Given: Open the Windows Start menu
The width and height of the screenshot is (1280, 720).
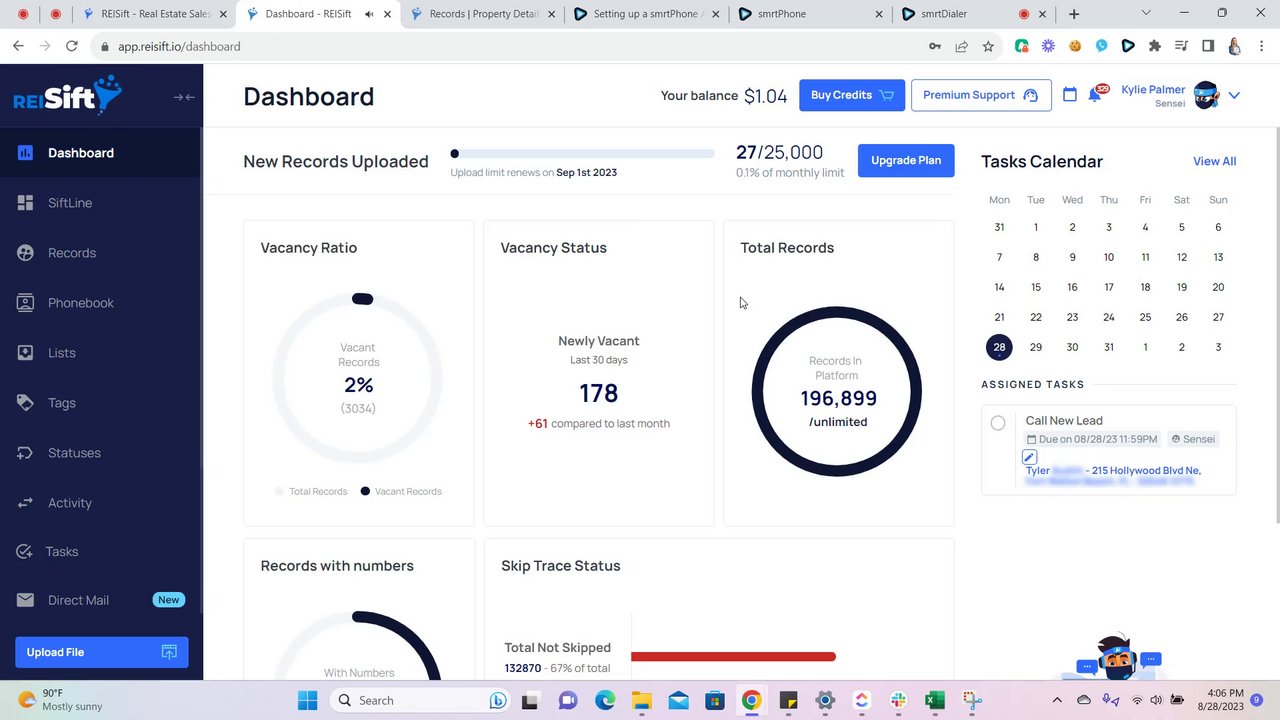Looking at the screenshot, I should tap(307, 700).
